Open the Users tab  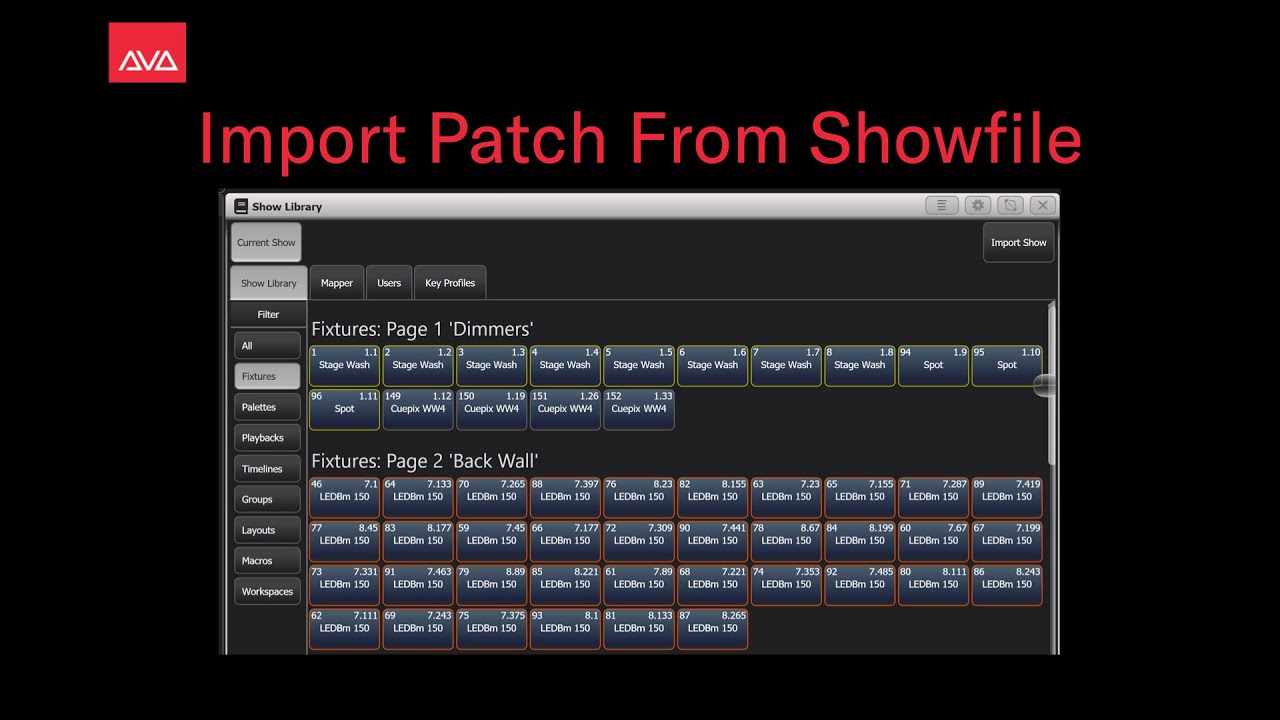coord(389,283)
